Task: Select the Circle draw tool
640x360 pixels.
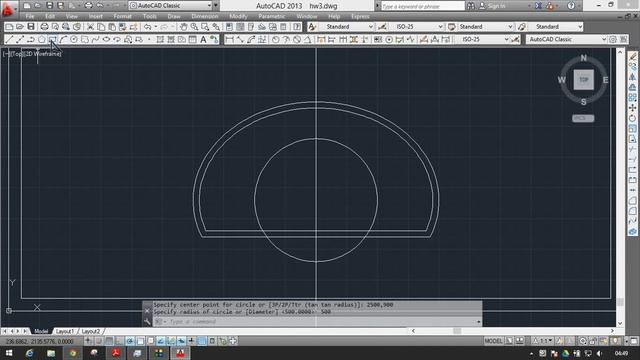Action: [74, 39]
